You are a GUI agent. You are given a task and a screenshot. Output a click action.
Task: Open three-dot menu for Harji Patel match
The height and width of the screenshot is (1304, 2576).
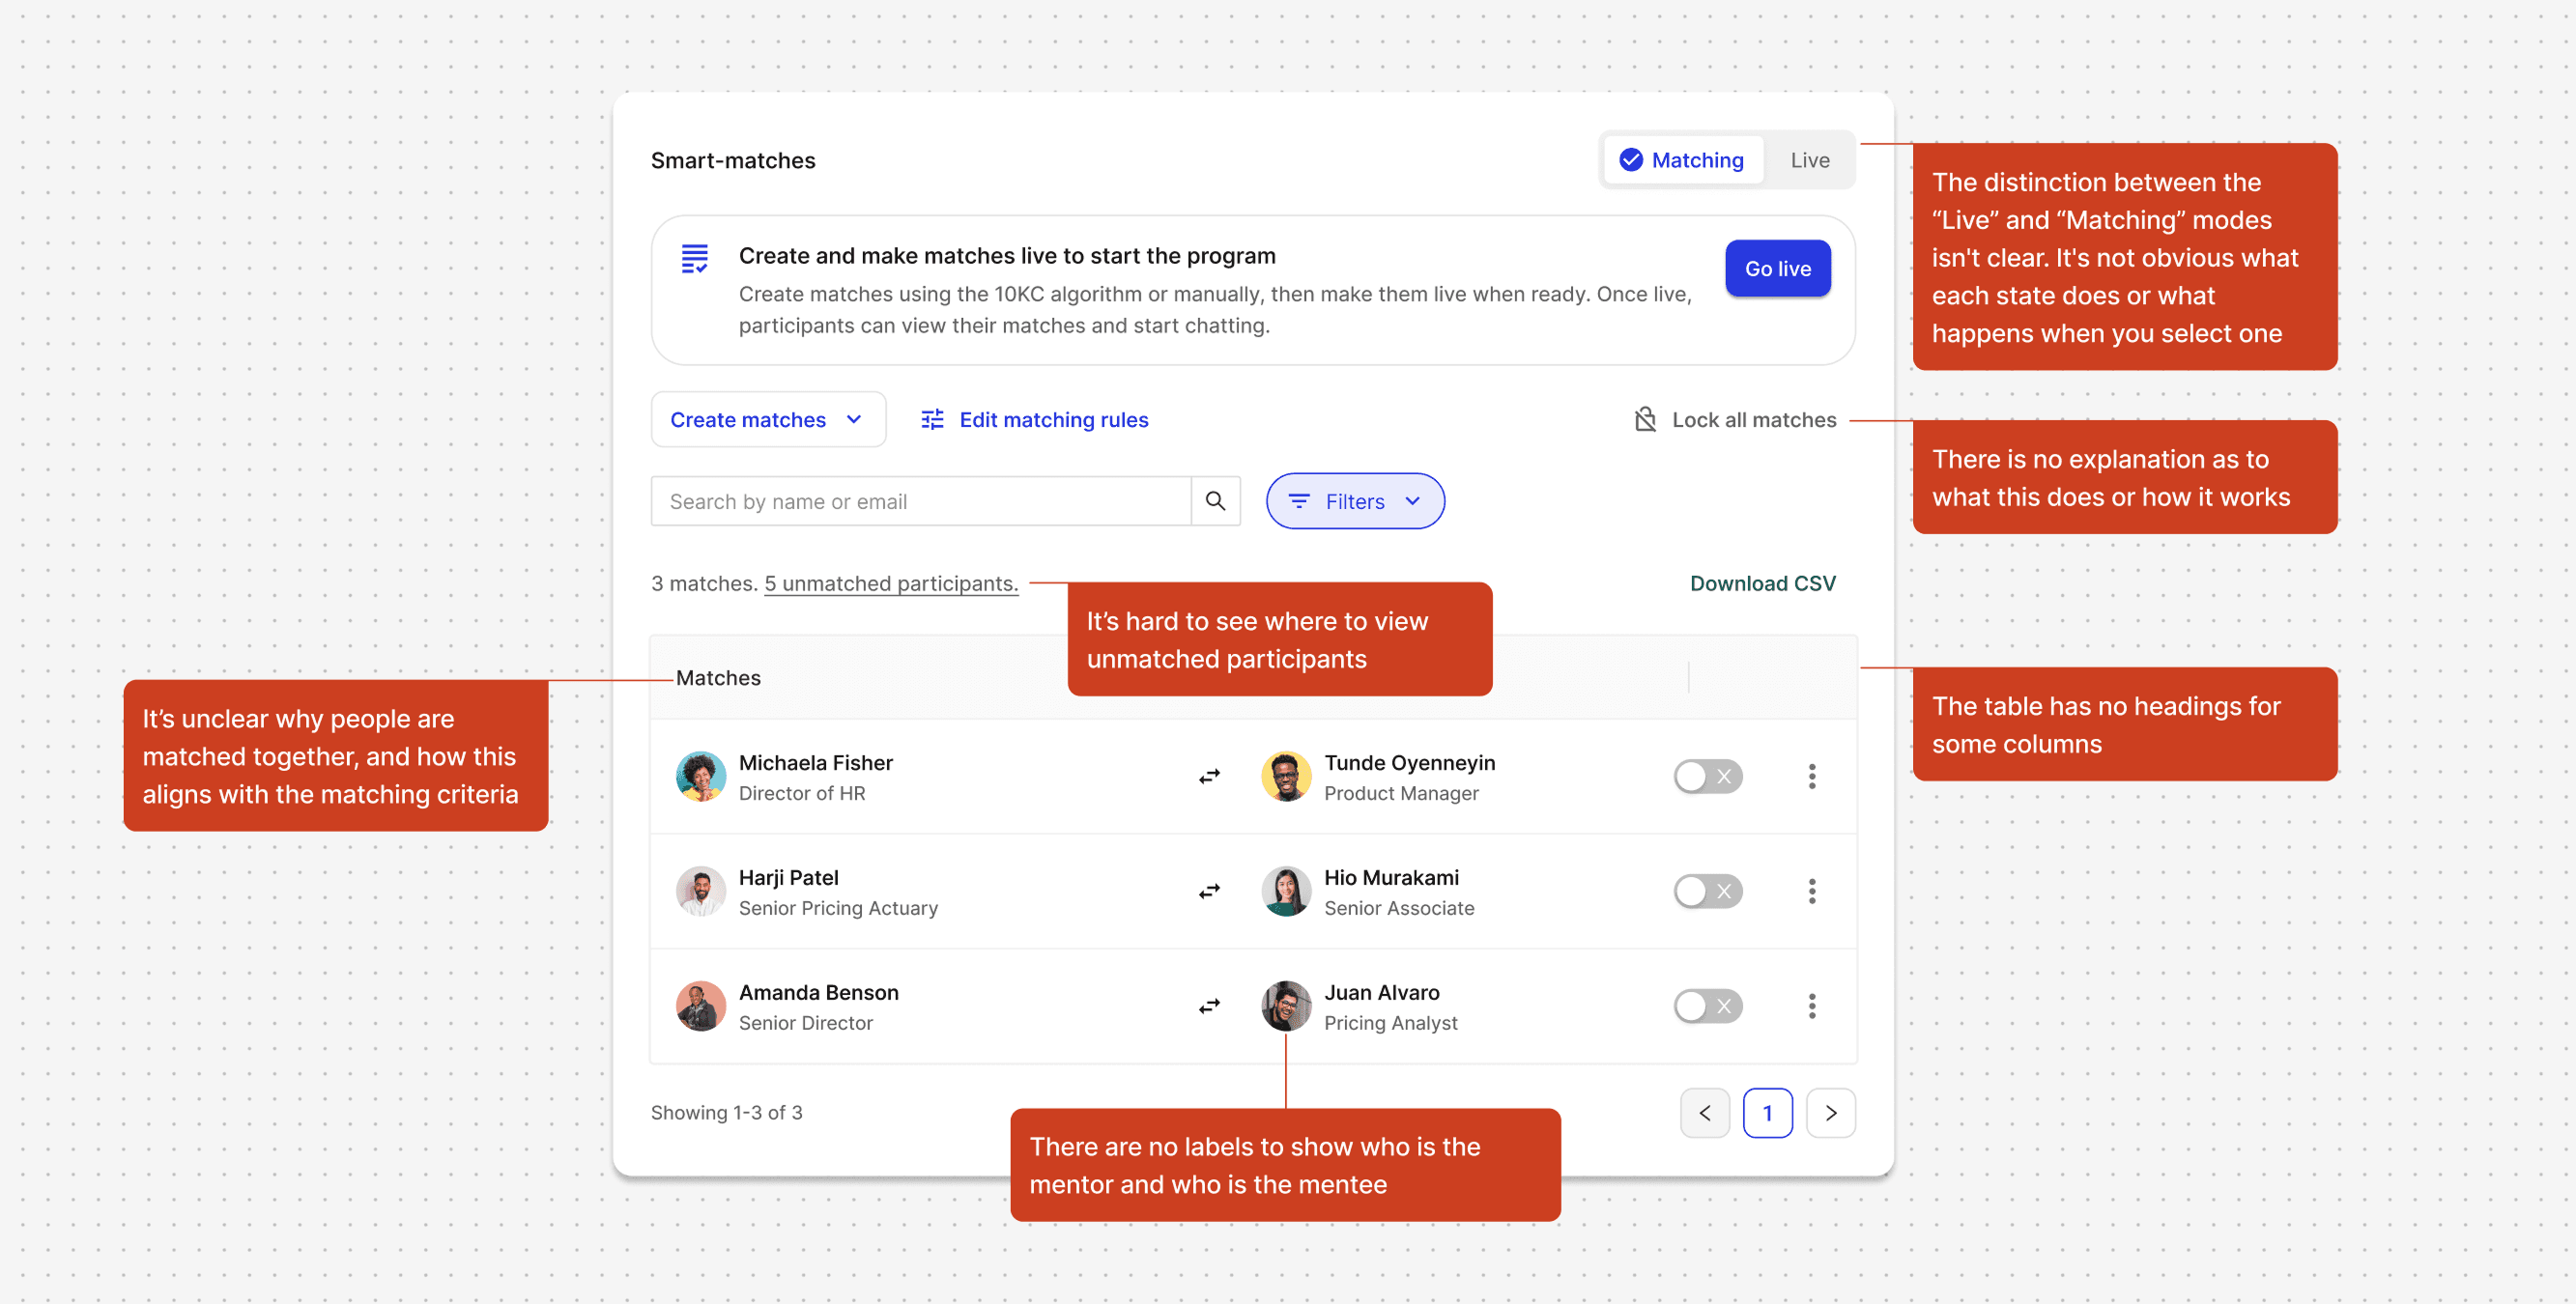[x=1811, y=891]
